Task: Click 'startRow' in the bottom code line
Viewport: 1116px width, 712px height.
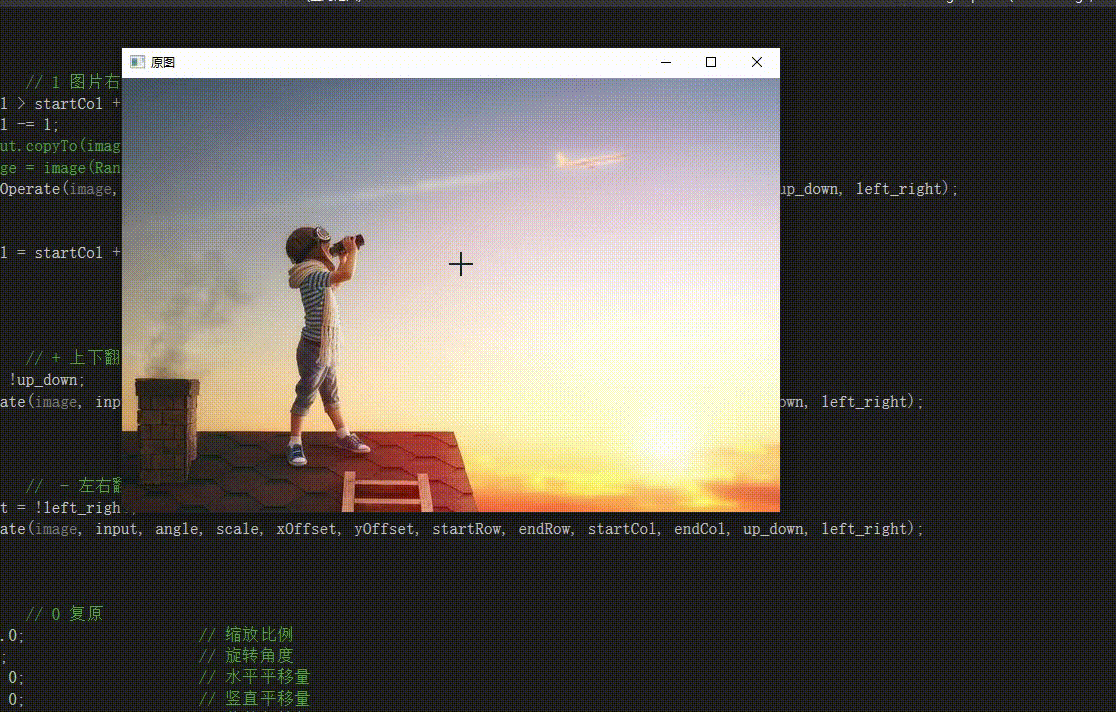Action: pyautogui.click(x=469, y=529)
